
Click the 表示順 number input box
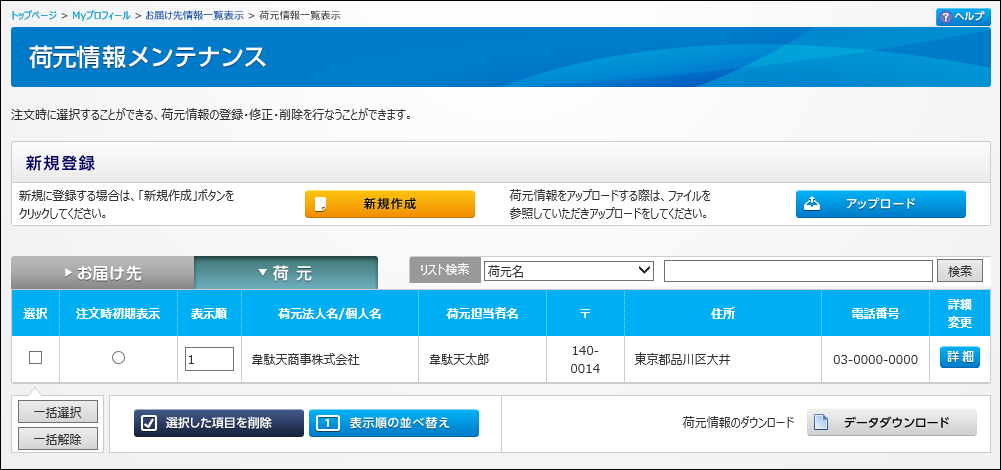[209, 359]
